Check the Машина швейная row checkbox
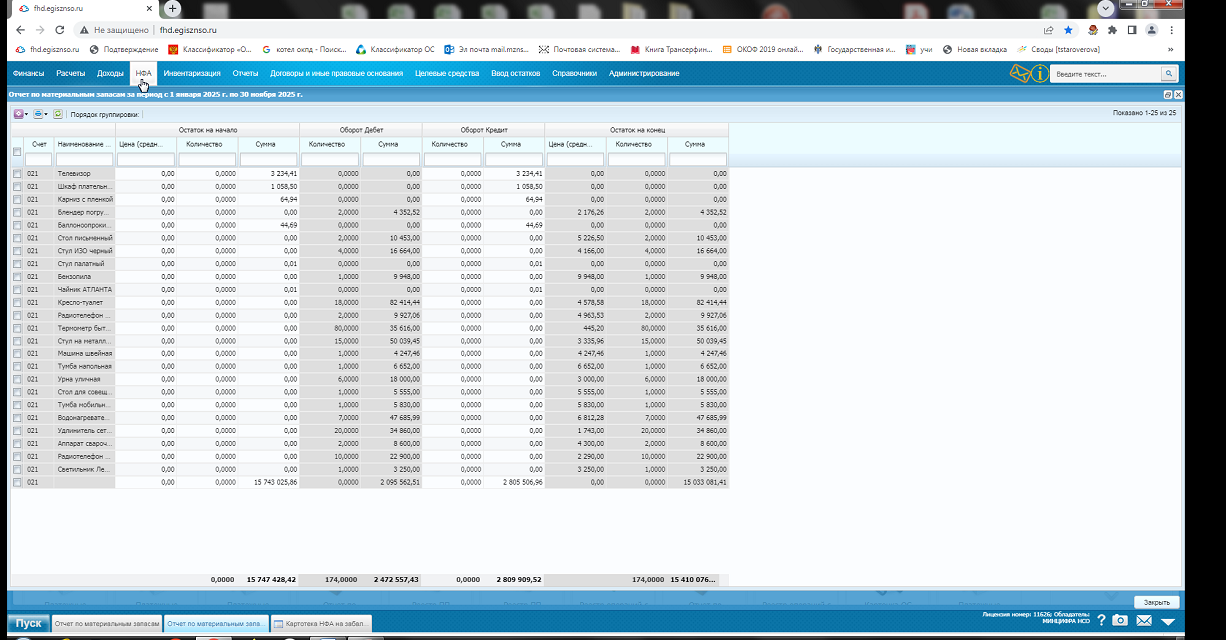The width and height of the screenshot is (1226, 640). (17, 354)
